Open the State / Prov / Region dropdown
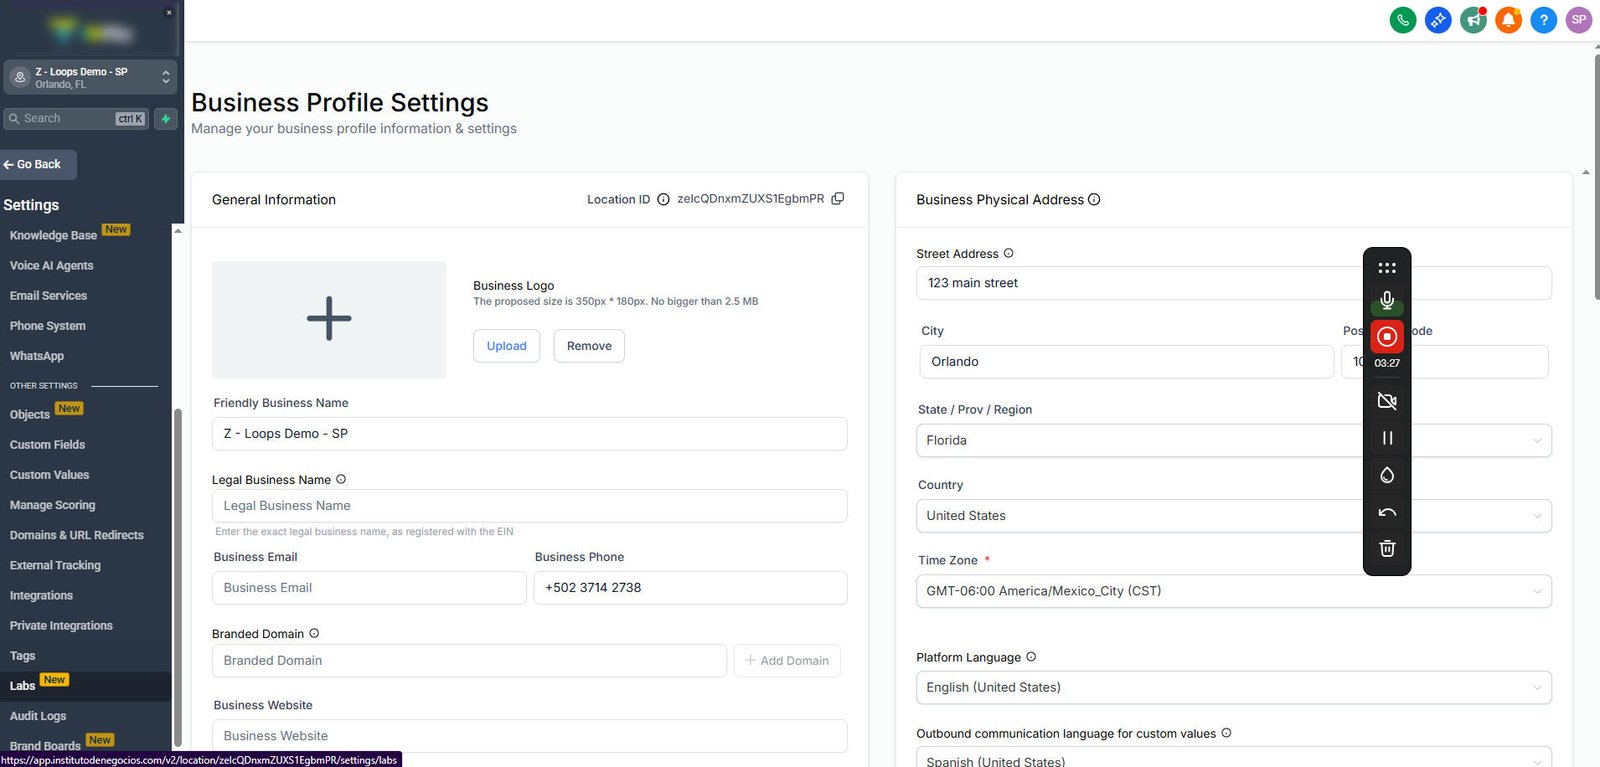 click(x=1234, y=441)
